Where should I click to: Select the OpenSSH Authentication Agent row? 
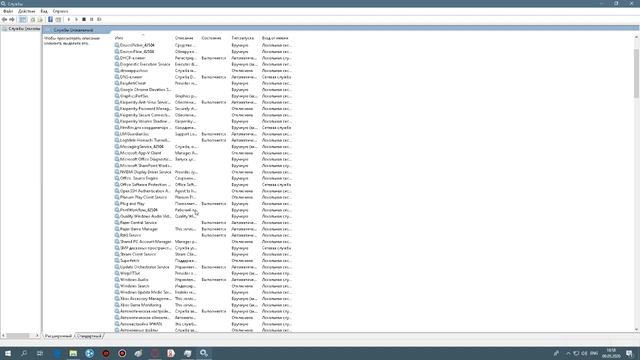point(203,191)
